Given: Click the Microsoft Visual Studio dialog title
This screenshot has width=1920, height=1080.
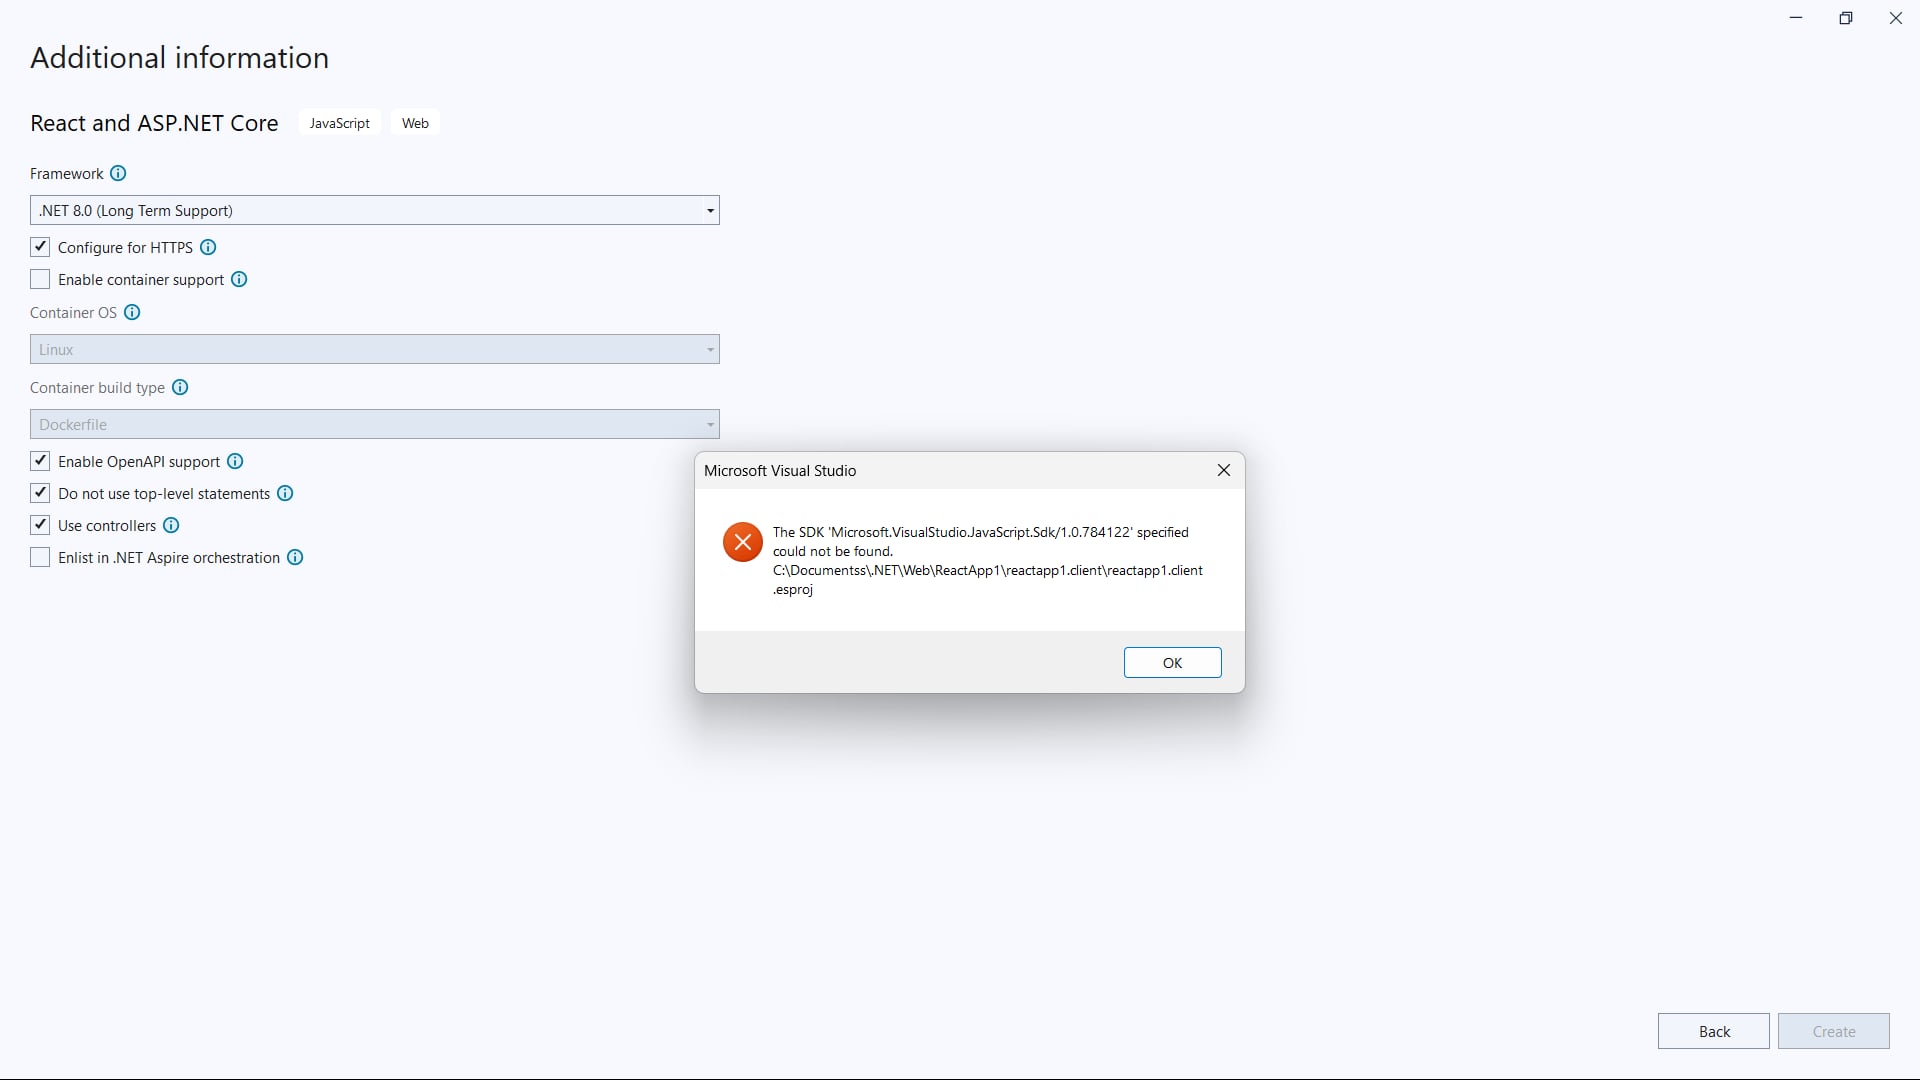Looking at the screenshot, I should click(780, 470).
